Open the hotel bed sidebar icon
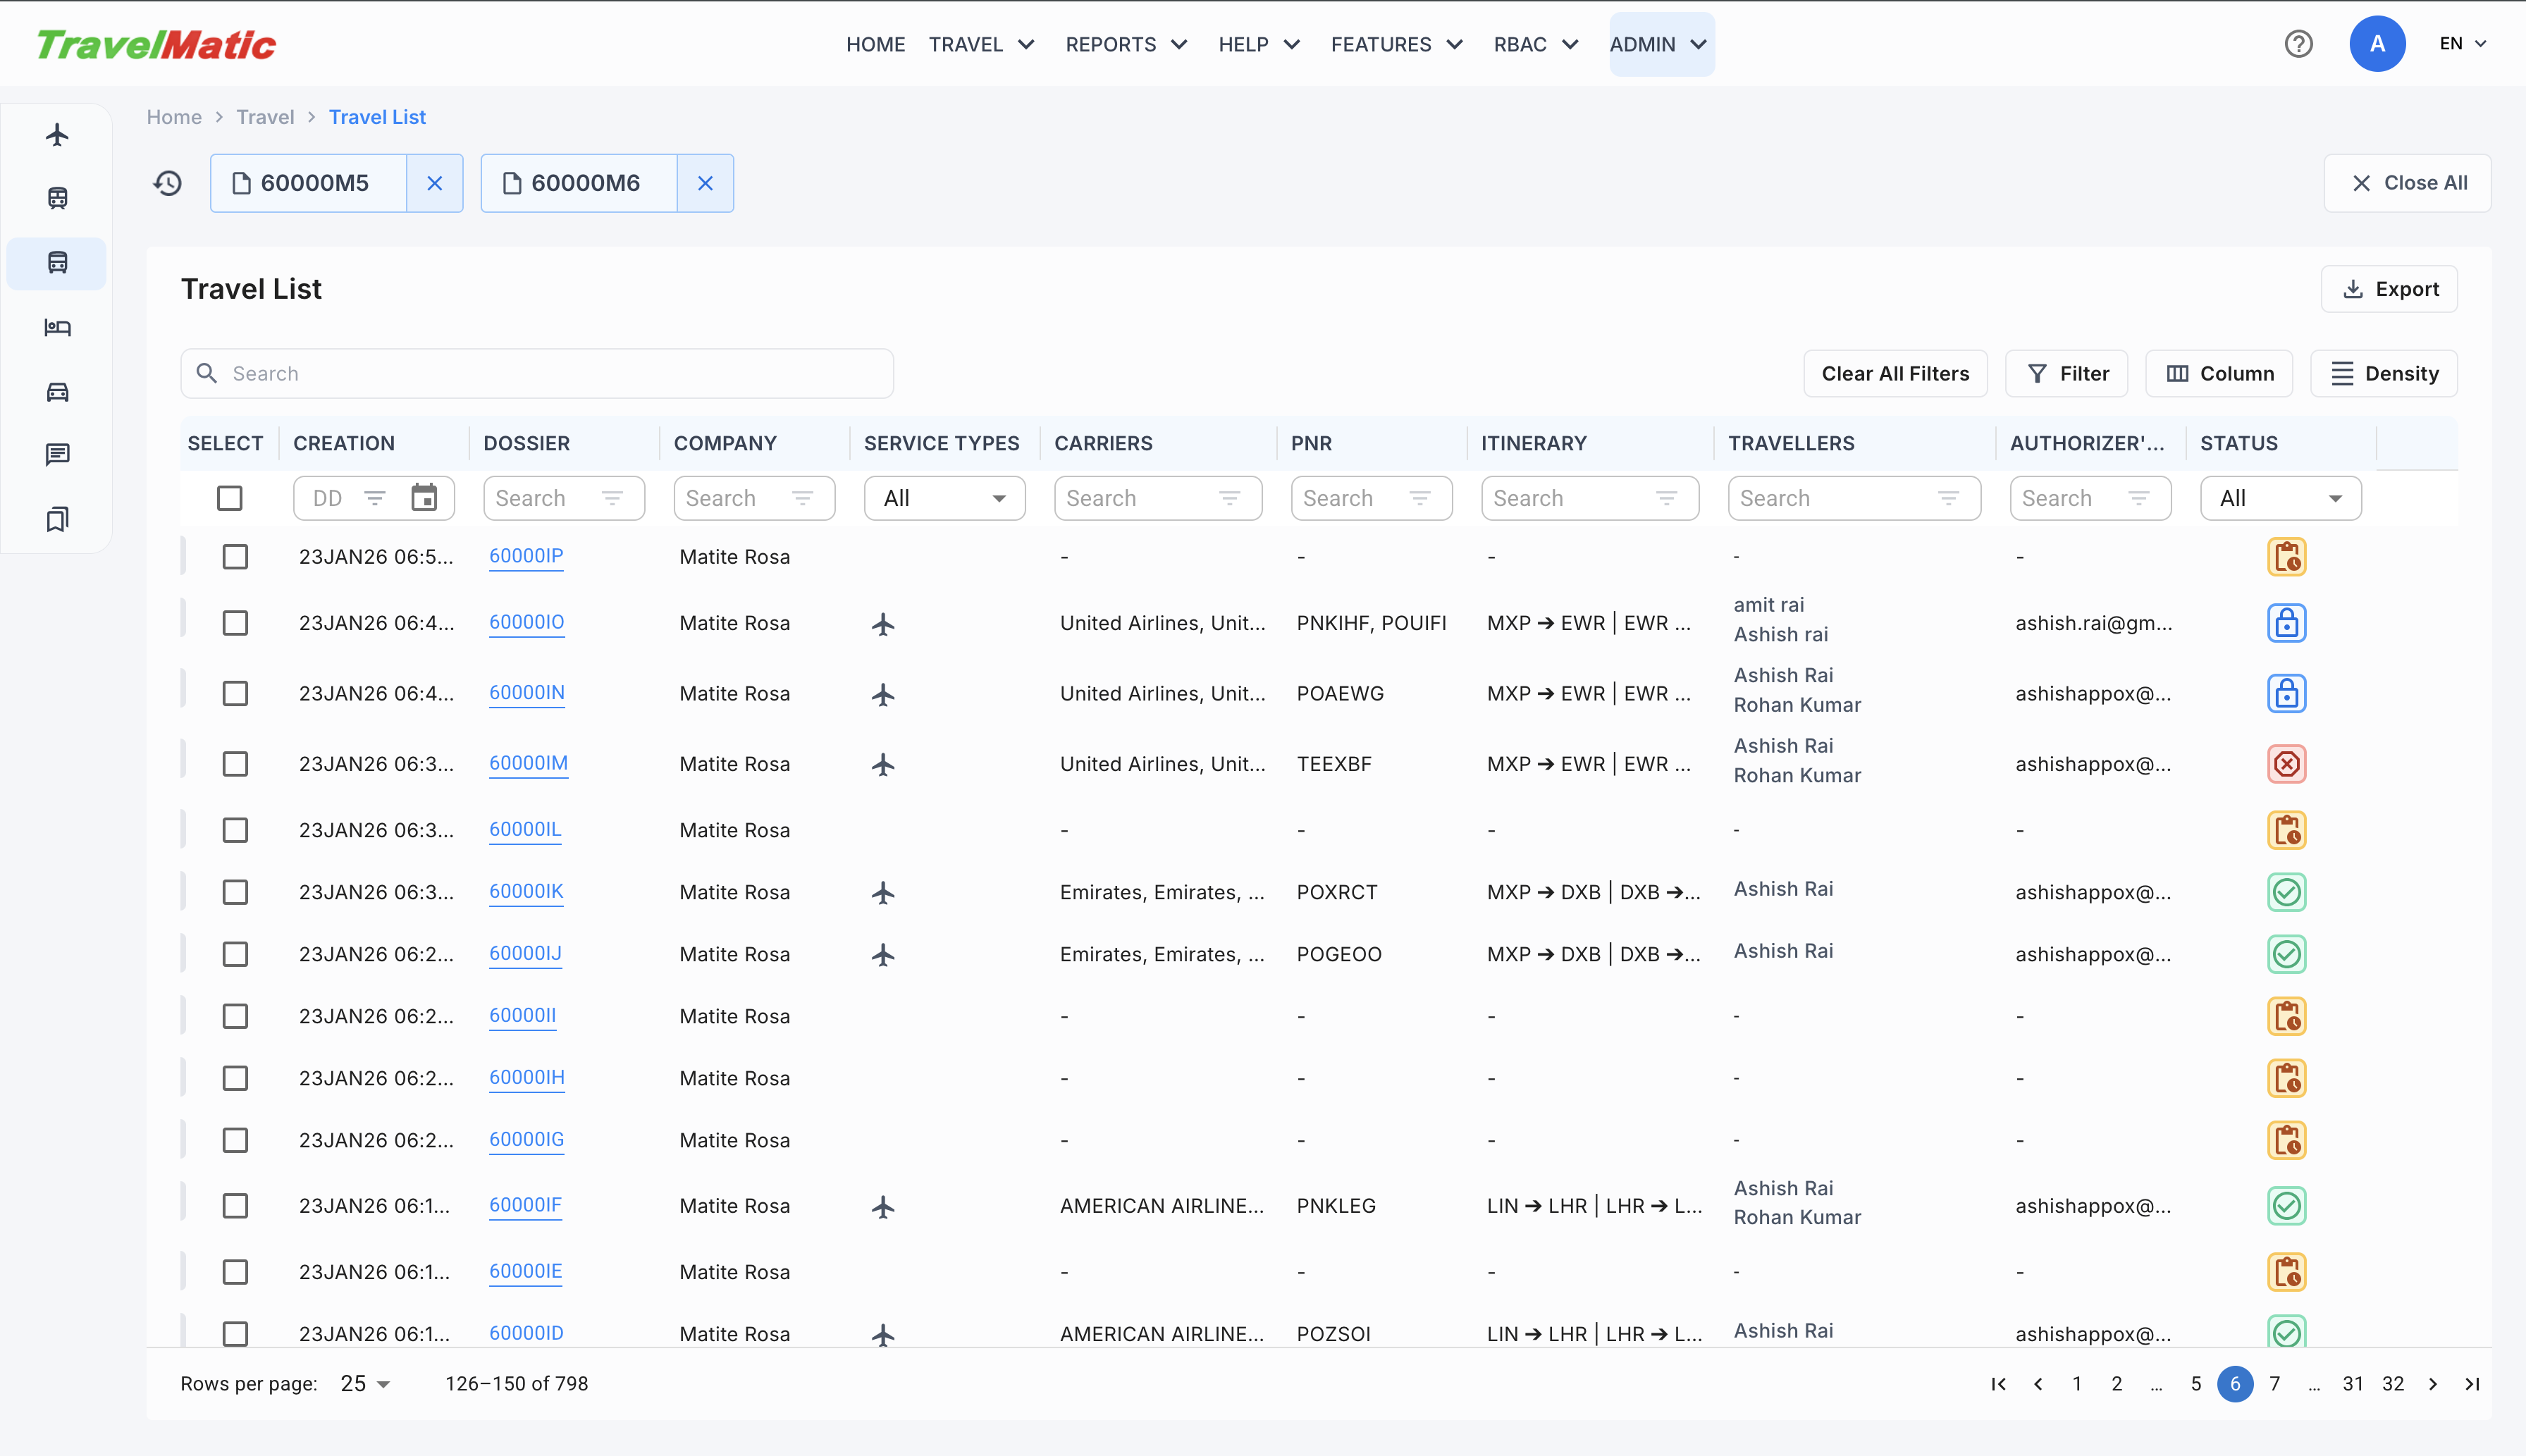This screenshot has height=1456, width=2526. [x=58, y=327]
